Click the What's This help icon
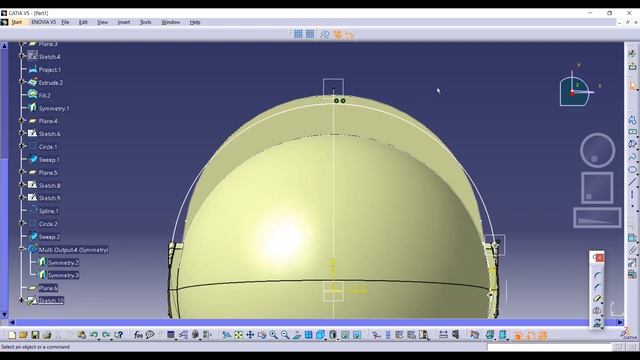 [118, 335]
